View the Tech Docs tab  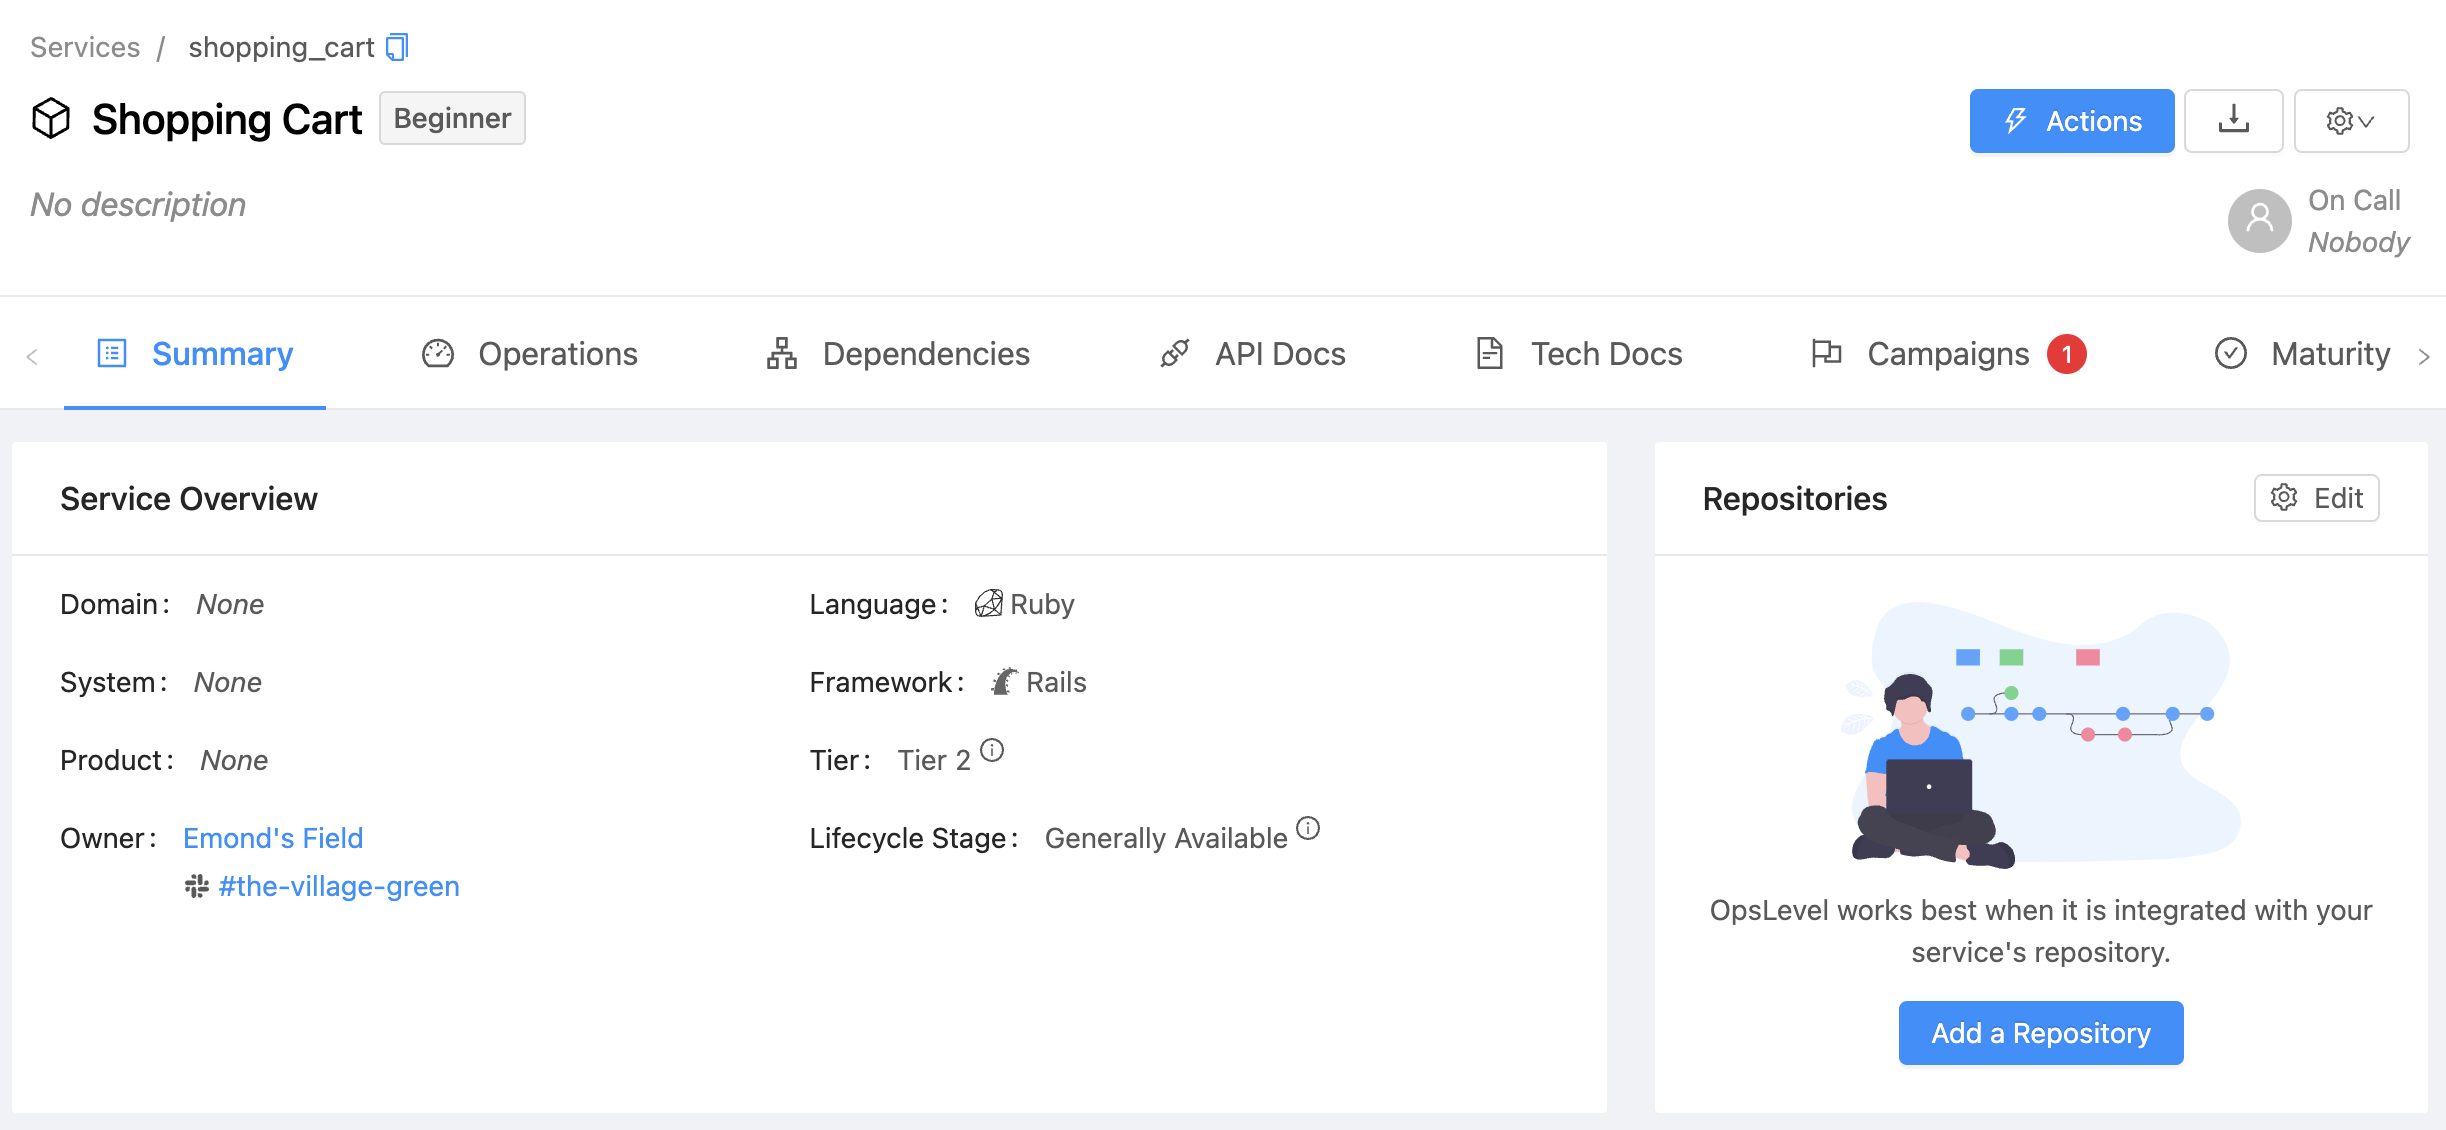1580,354
